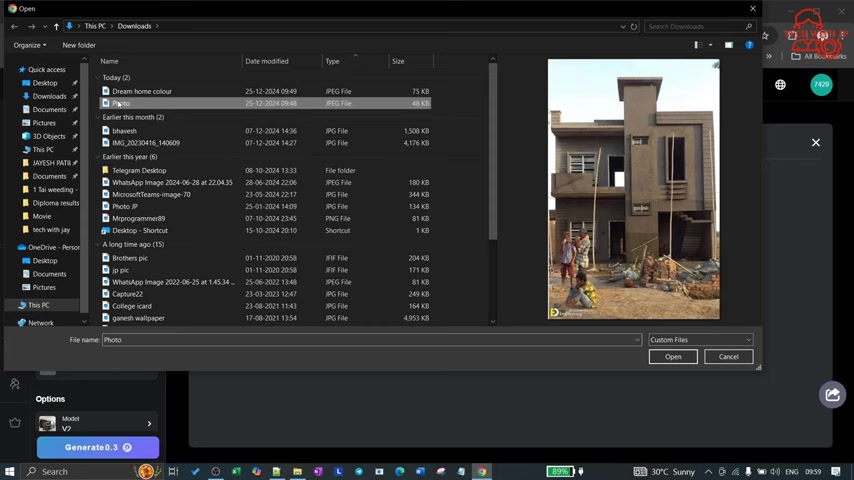Collapse the Earlier this year group
Viewport: 854px width, 480px height.
pyautogui.click(x=97, y=157)
